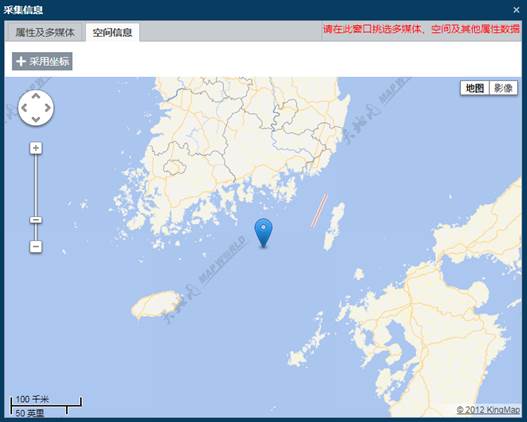The image size is (527, 422).
Task: Click Jeju island on the map
Action: [x=157, y=305]
